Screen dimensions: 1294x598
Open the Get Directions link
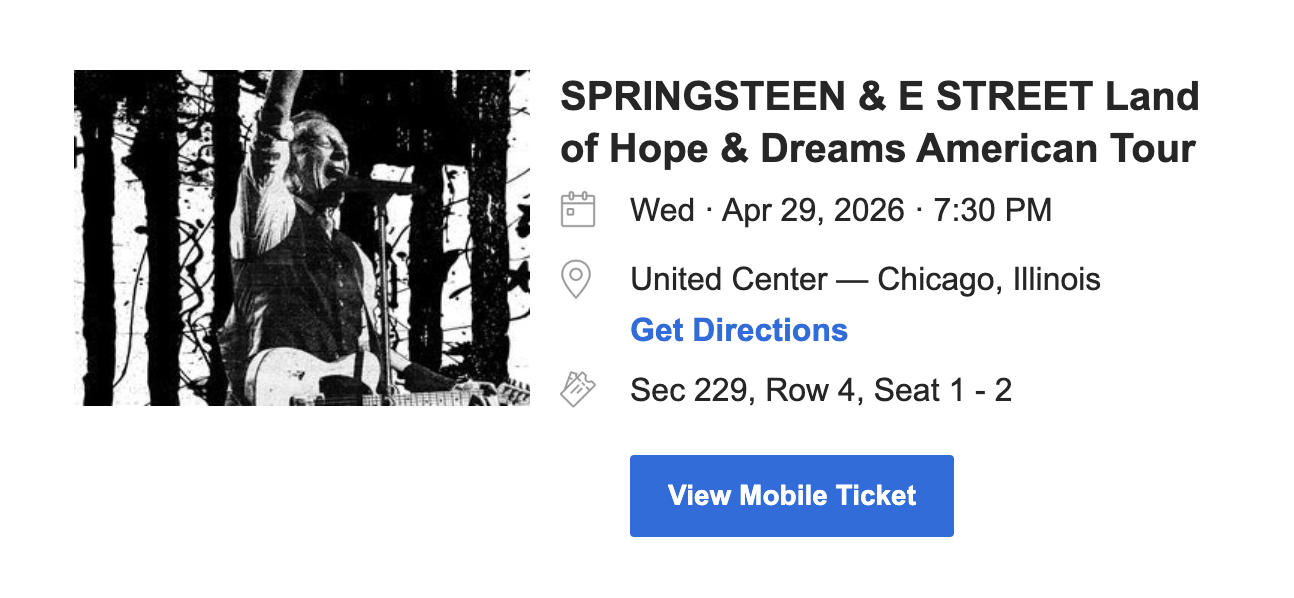point(739,330)
